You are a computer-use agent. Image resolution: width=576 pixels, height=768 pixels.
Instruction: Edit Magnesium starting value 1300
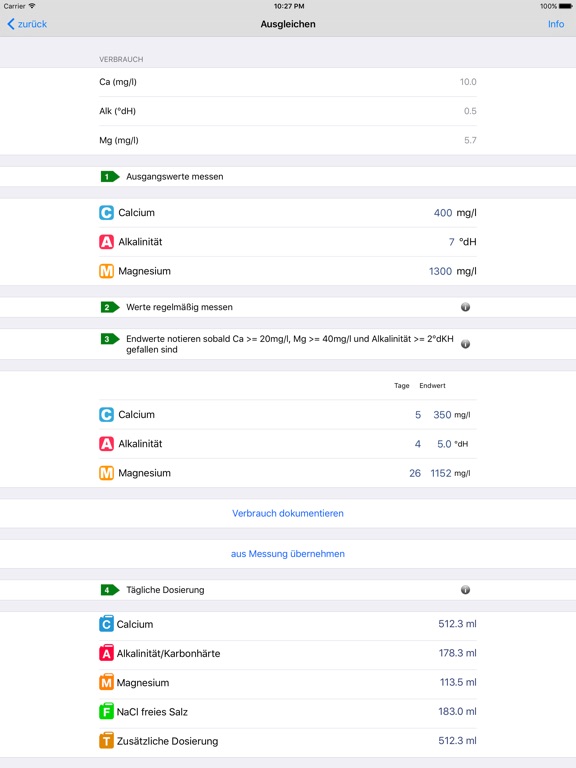tap(440, 271)
